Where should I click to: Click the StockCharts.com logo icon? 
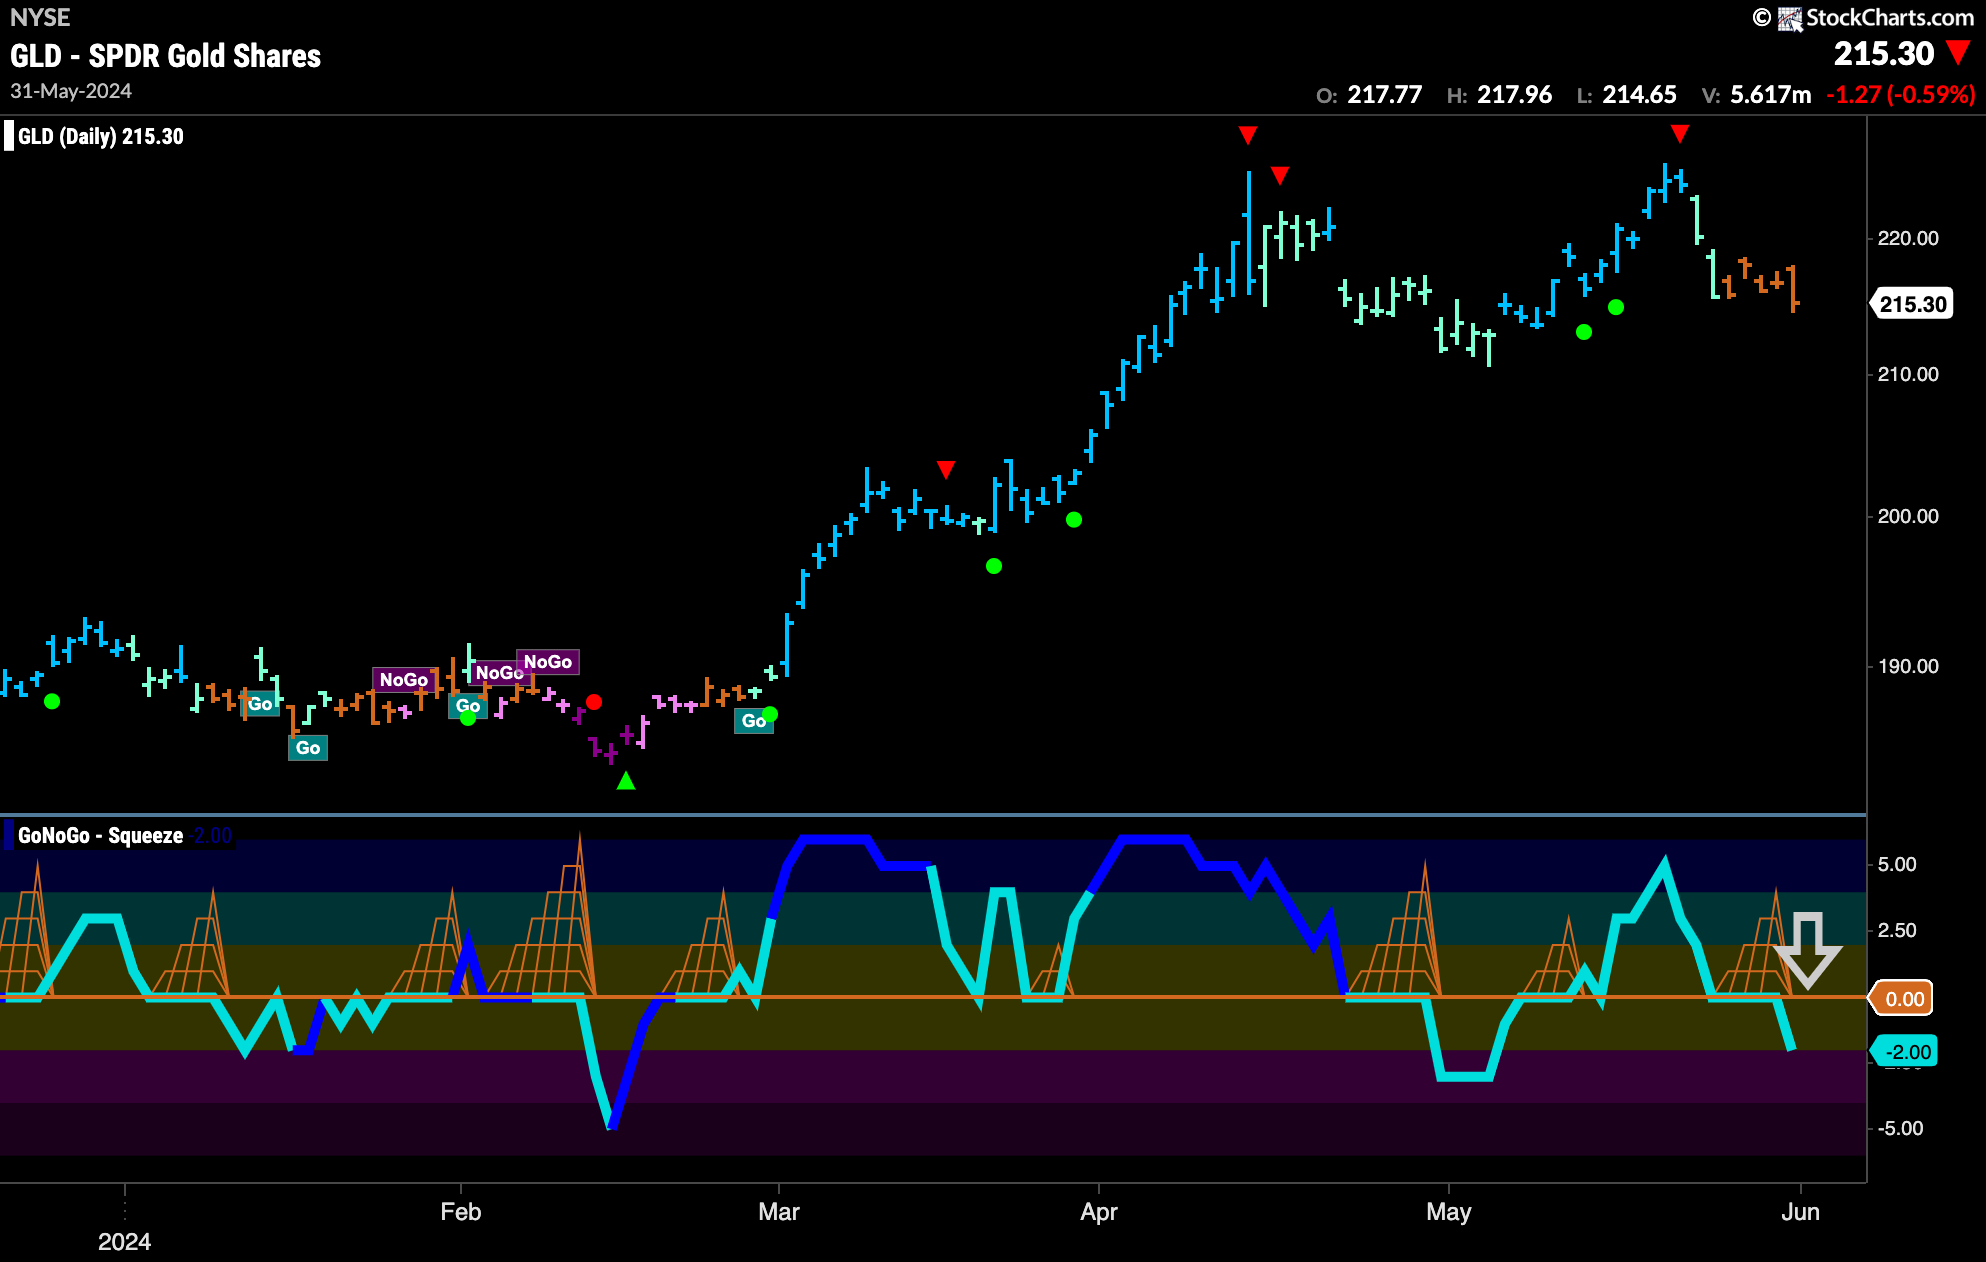pos(1789,18)
